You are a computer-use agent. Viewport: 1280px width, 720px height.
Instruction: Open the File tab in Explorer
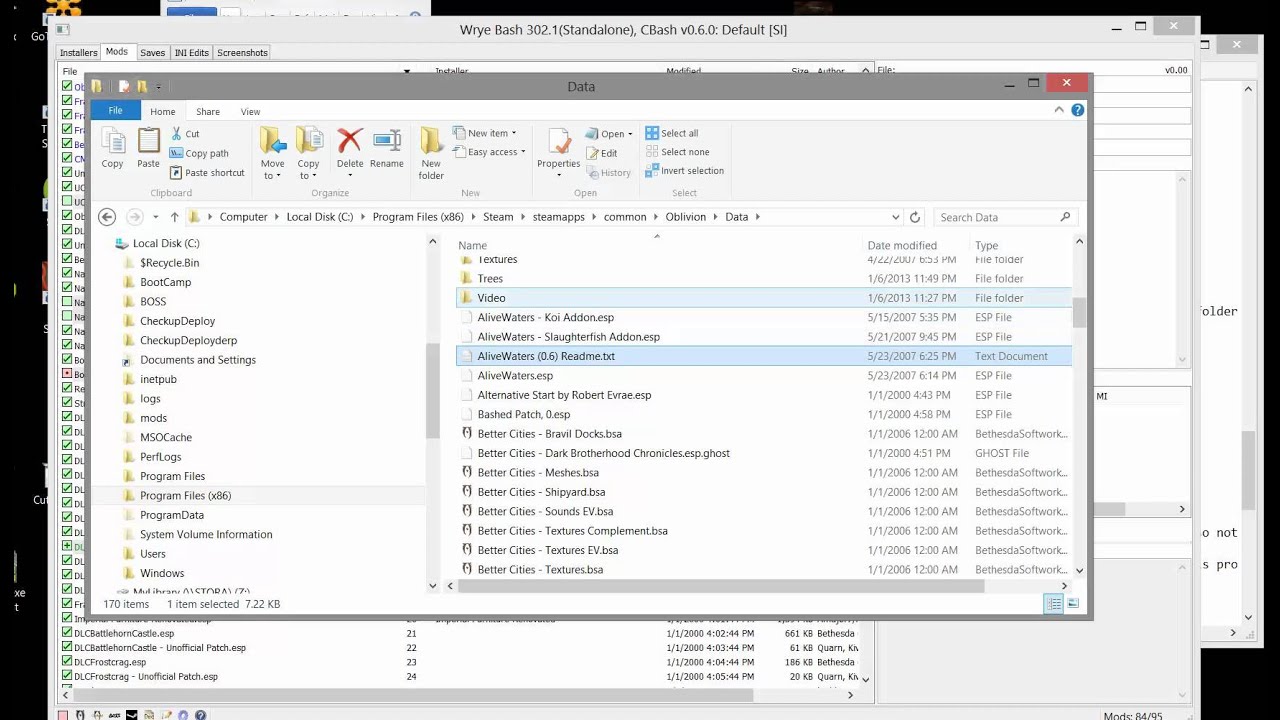coord(115,111)
